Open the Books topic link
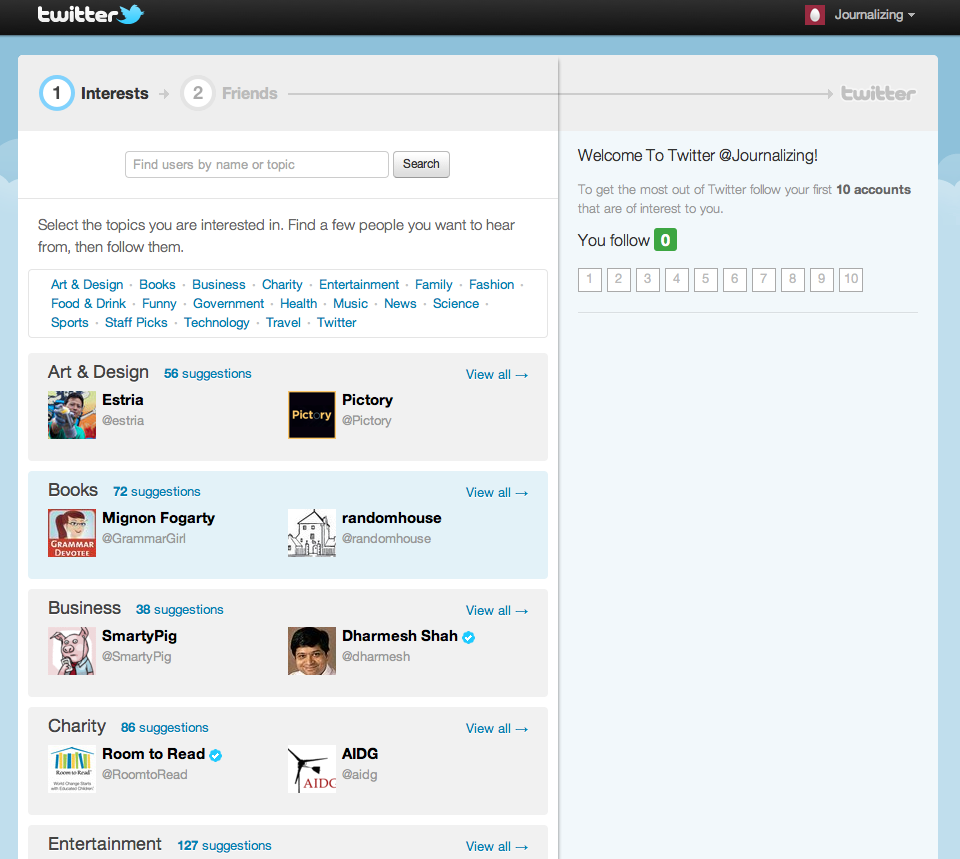Screen dimensions: 960x859 [157, 285]
